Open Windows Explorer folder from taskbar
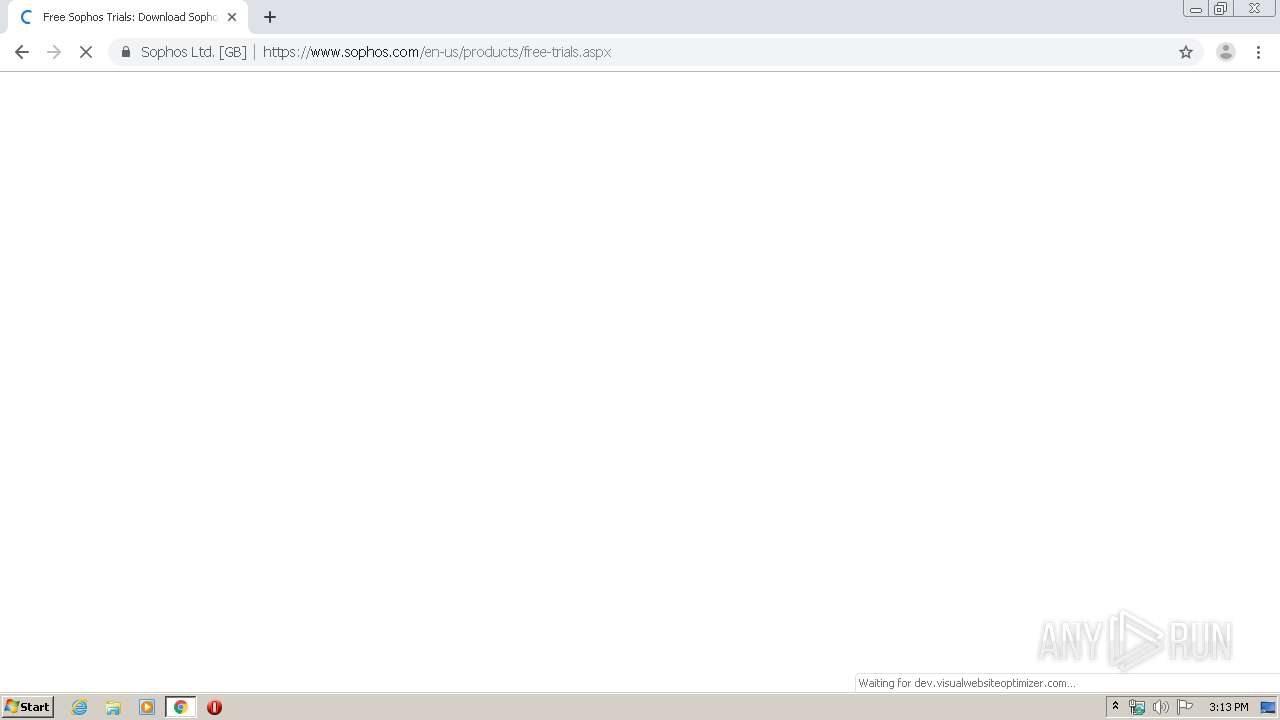 (113, 707)
